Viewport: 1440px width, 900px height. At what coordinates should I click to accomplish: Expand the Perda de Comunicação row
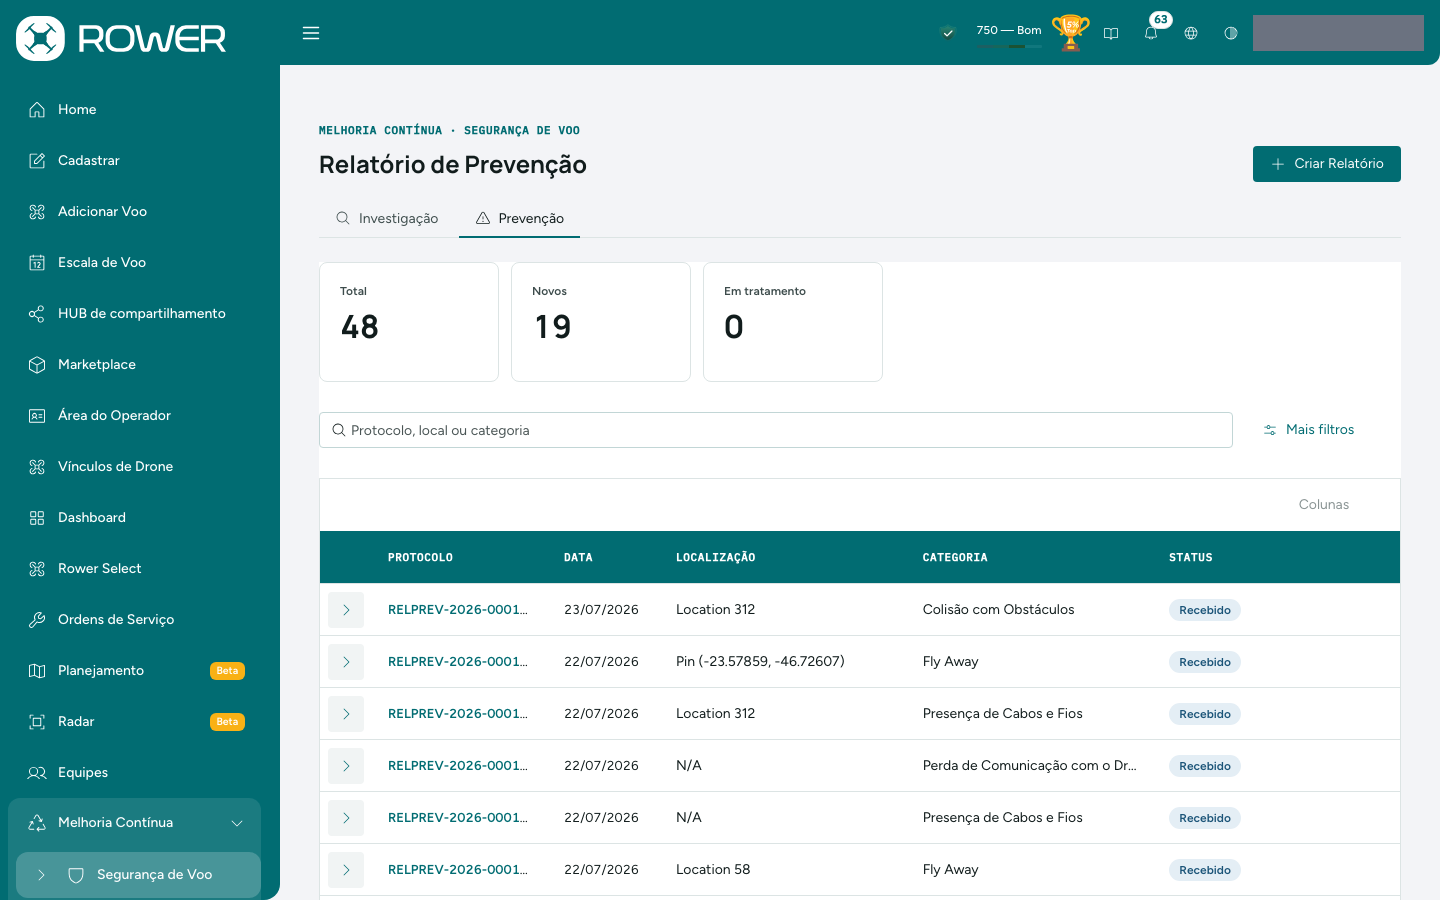(346, 766)
